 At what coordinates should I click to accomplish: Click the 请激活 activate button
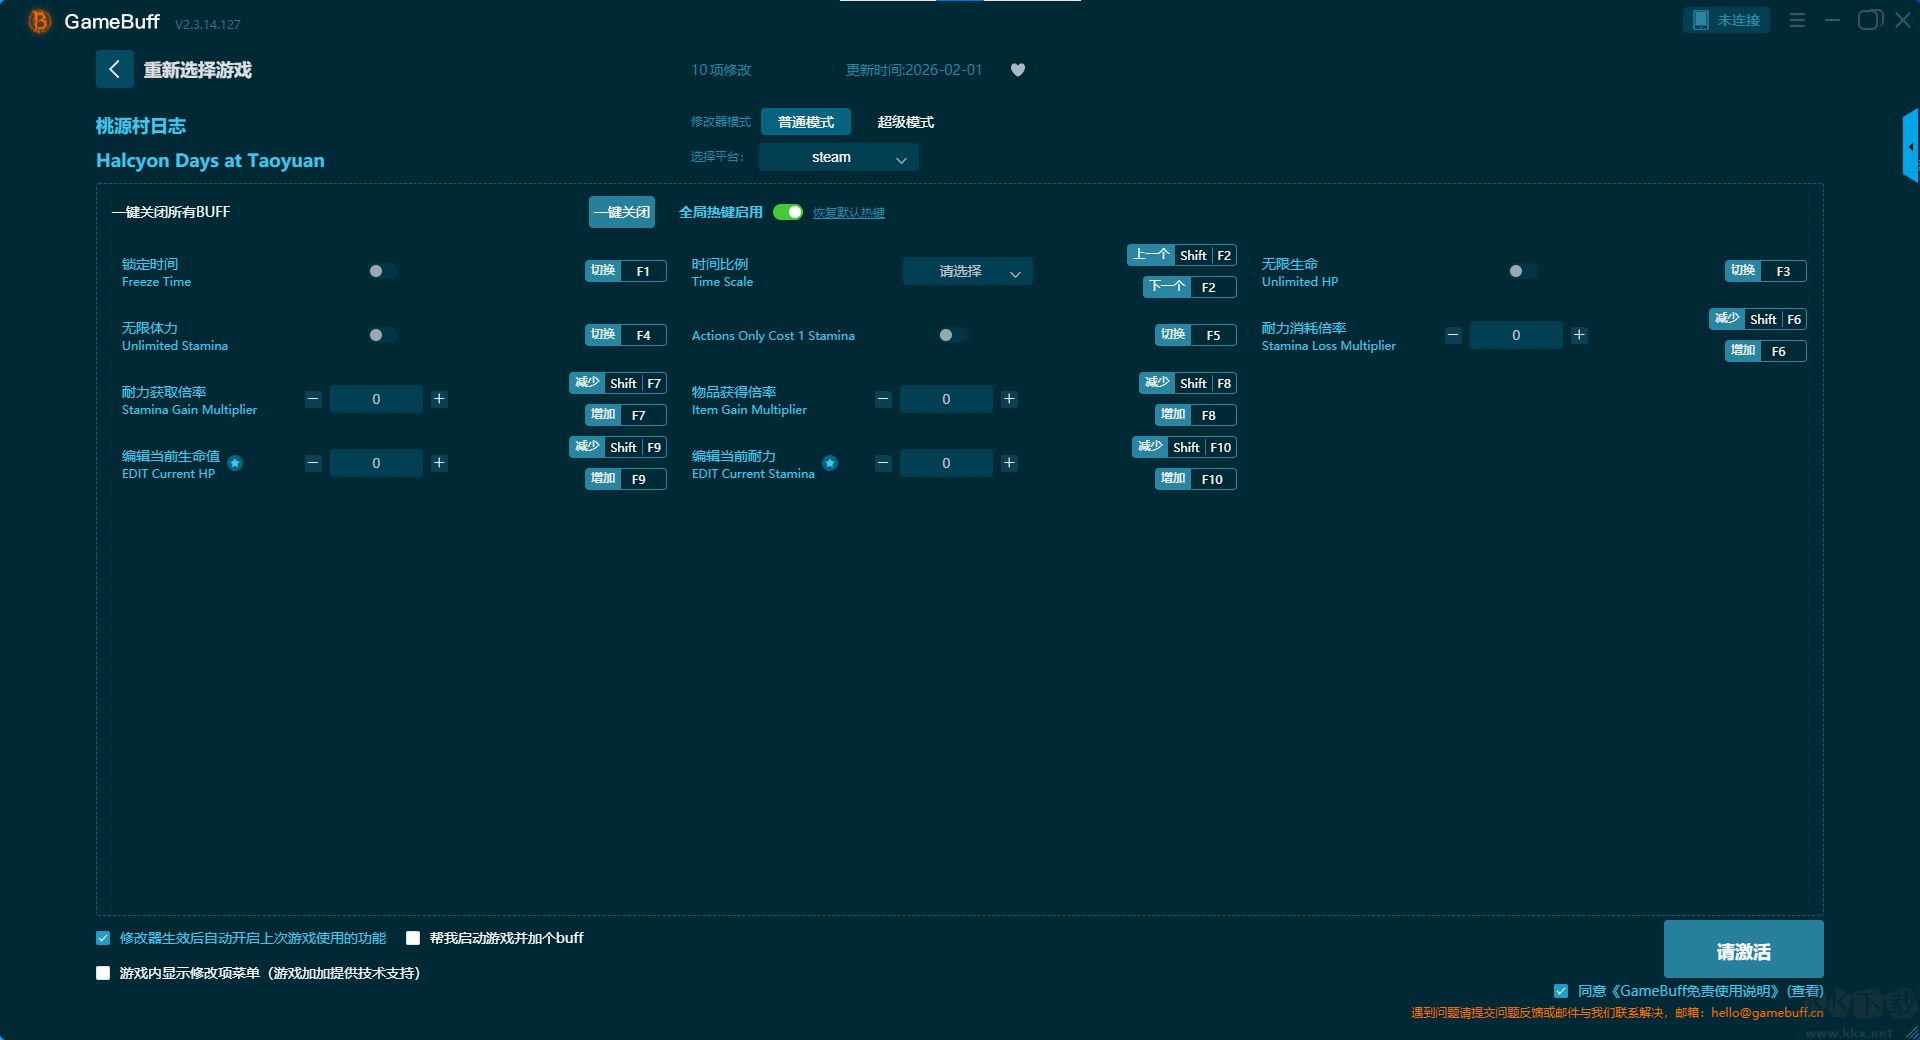(x=1743, y=950)
